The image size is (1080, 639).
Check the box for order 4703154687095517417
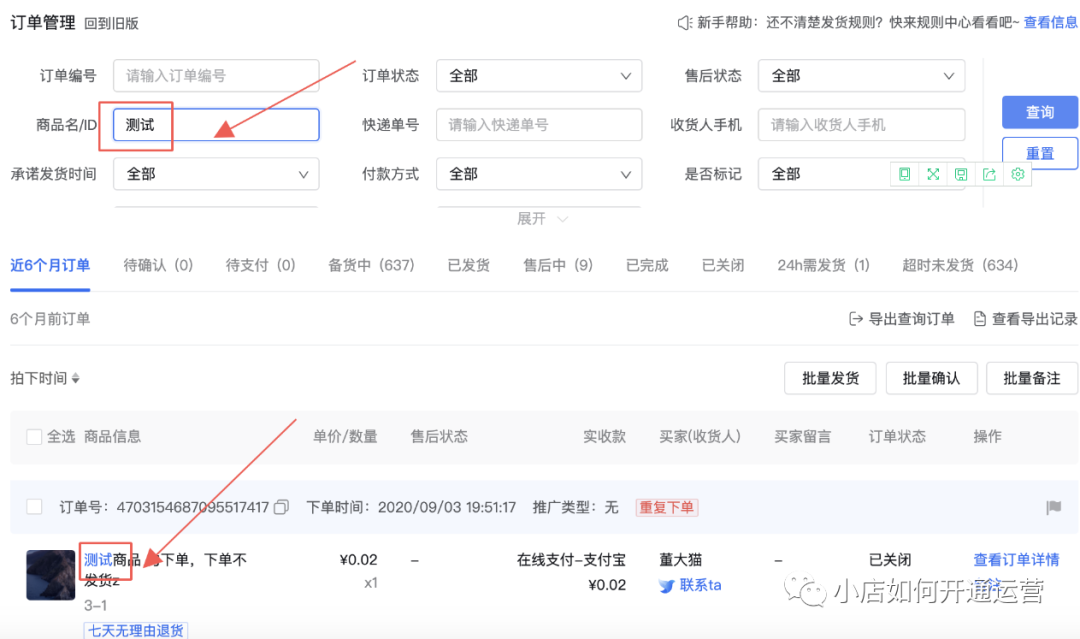[34, 507]
